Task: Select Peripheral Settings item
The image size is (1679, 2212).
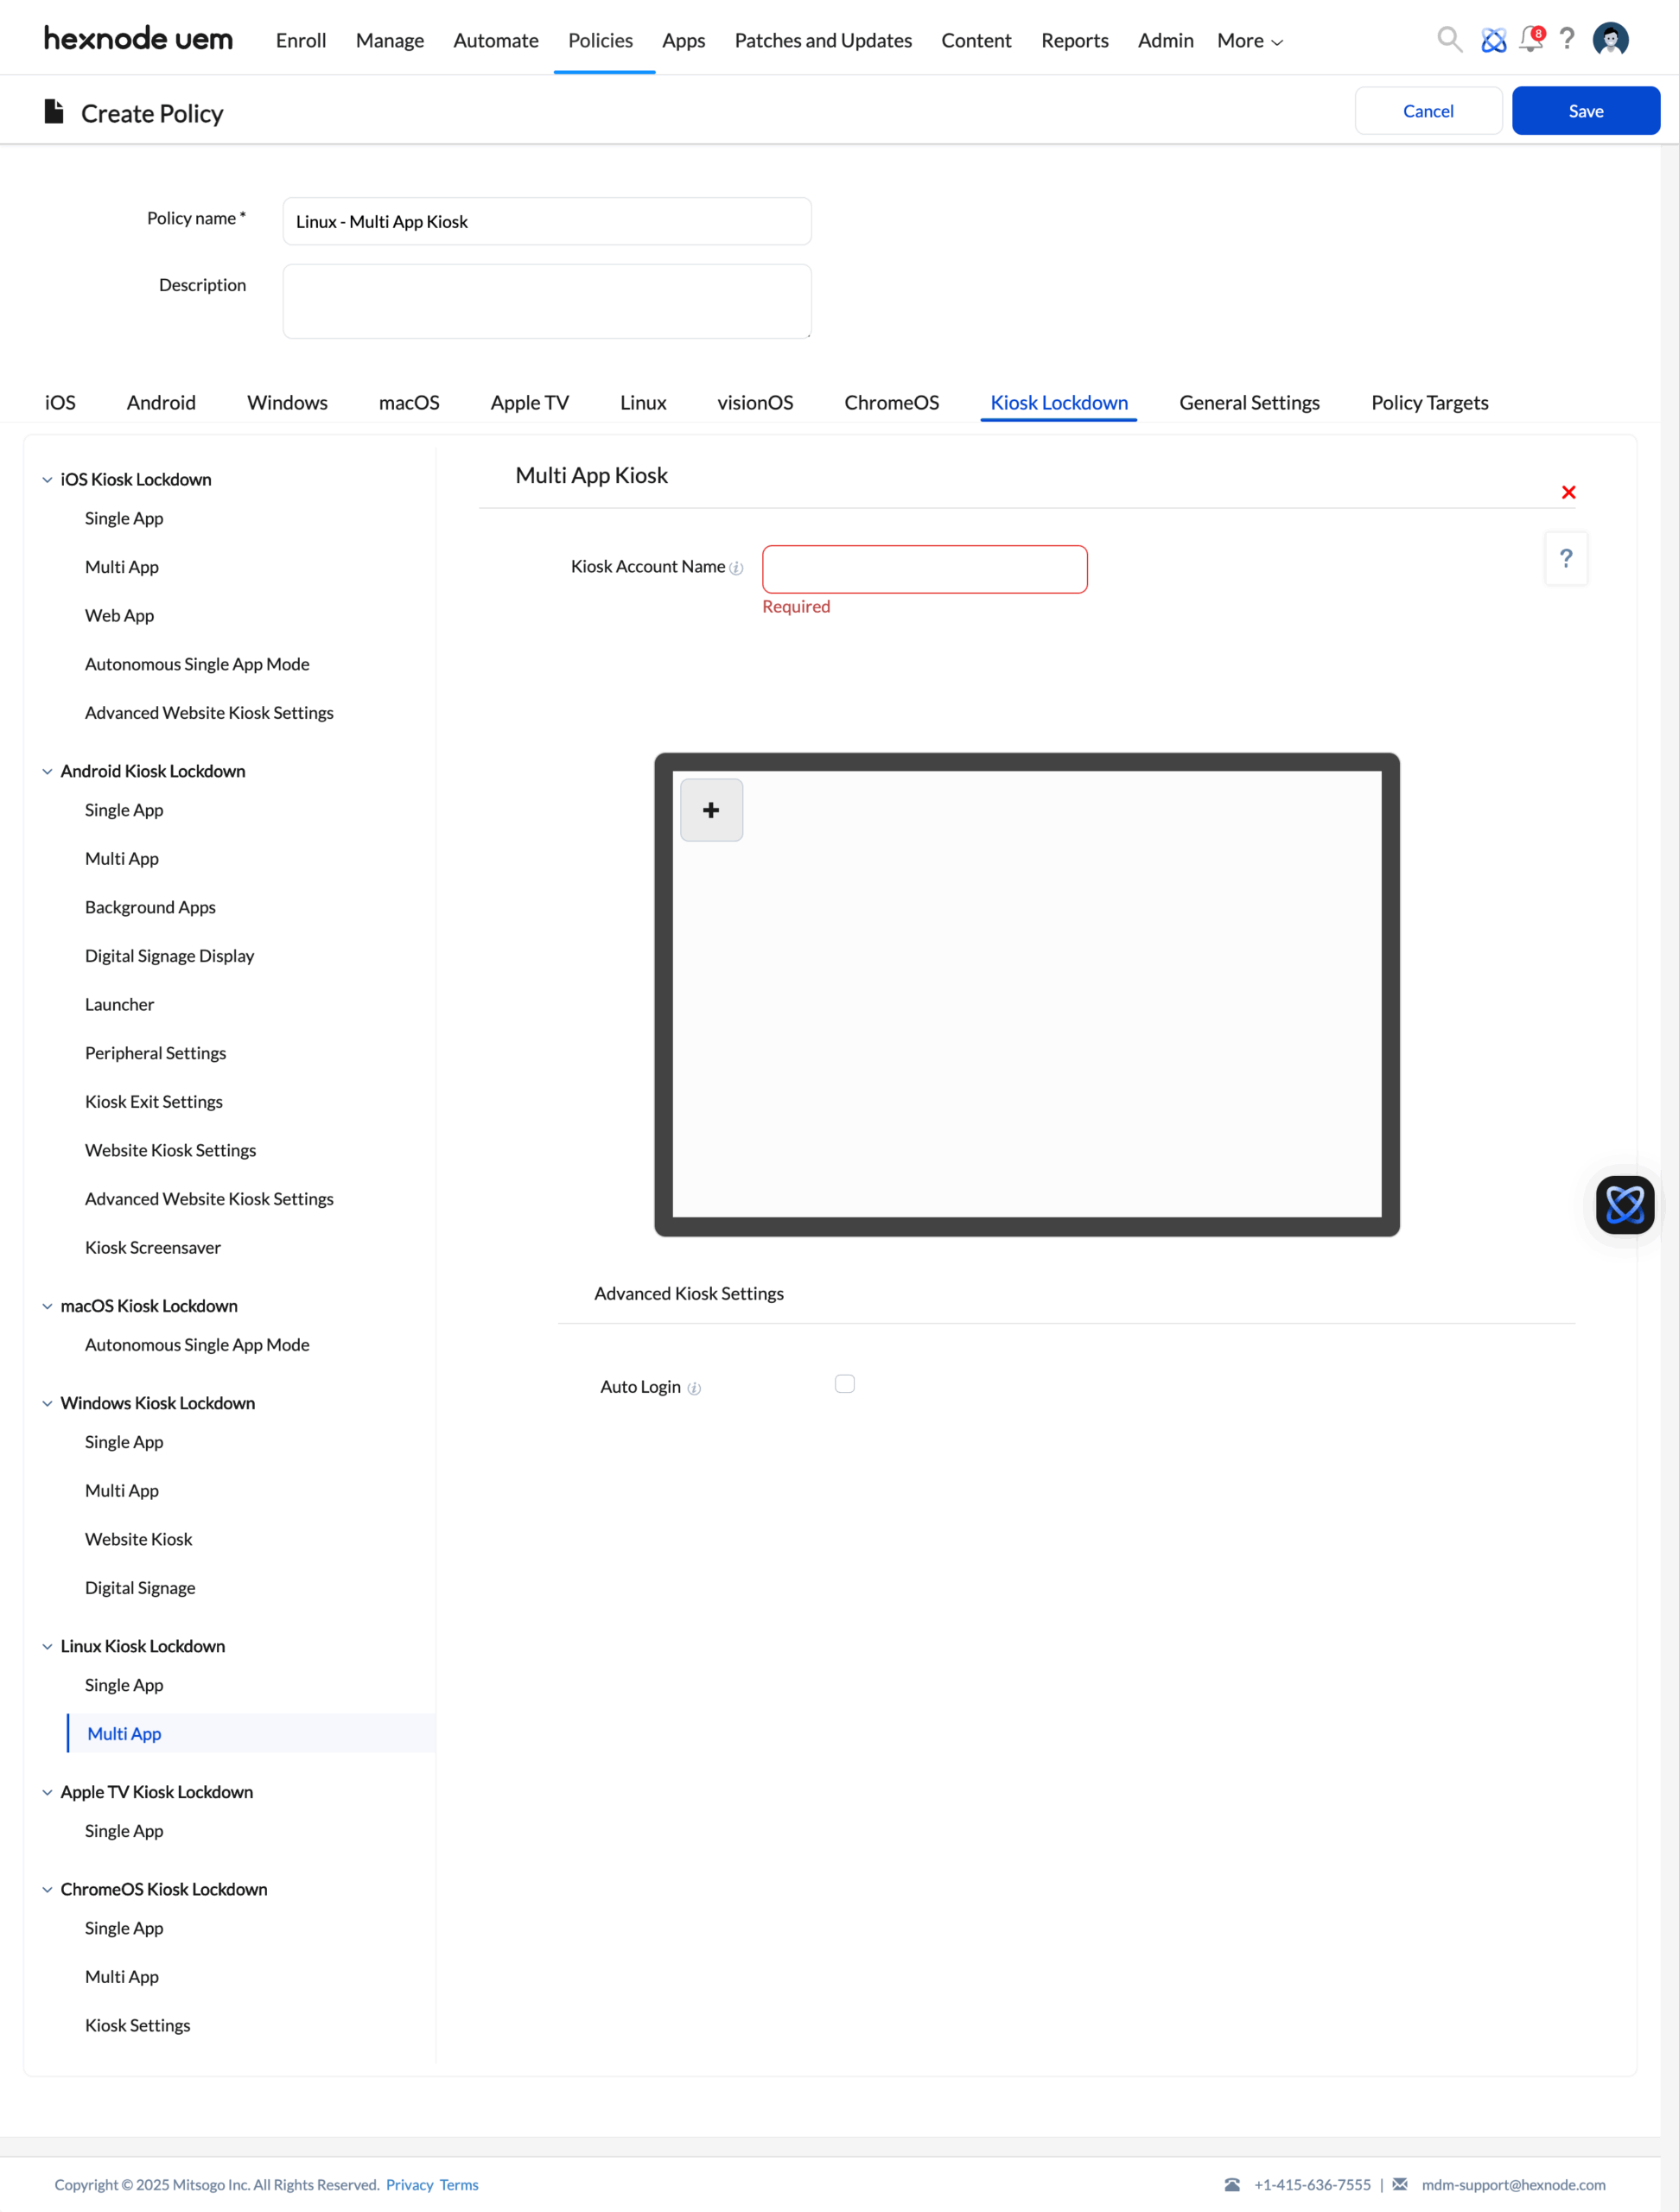Action: pyautogui.click(x=155, y=1053)
